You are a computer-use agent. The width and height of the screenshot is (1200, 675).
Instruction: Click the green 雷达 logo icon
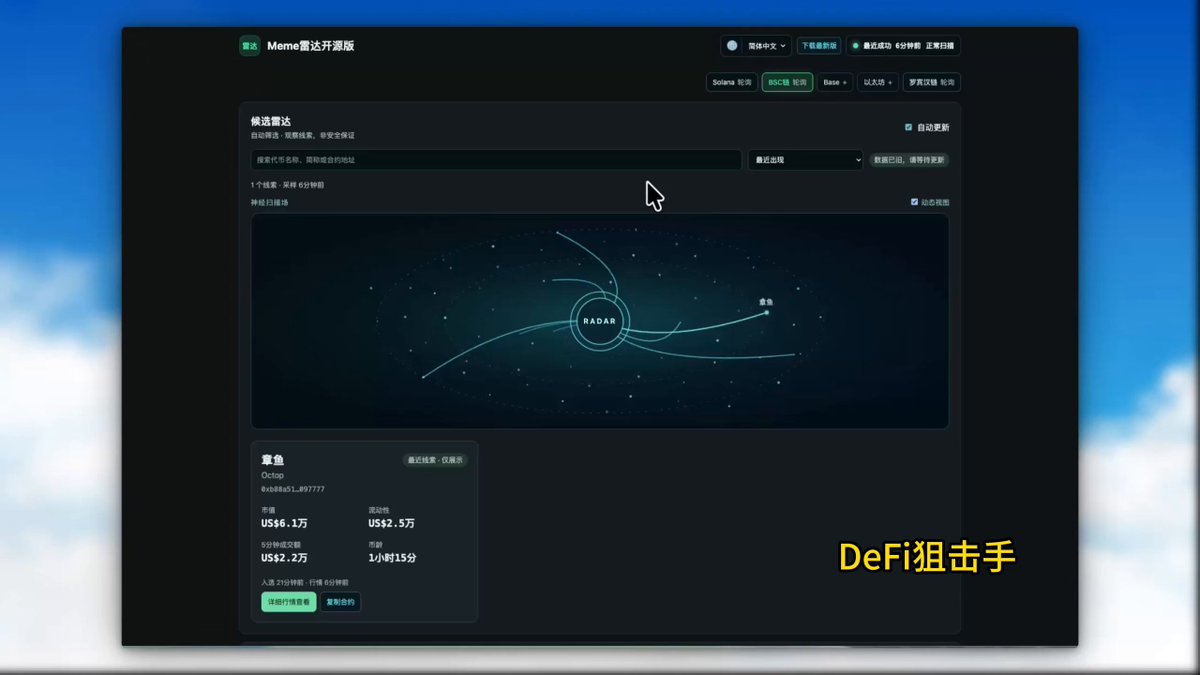(249, 46)
